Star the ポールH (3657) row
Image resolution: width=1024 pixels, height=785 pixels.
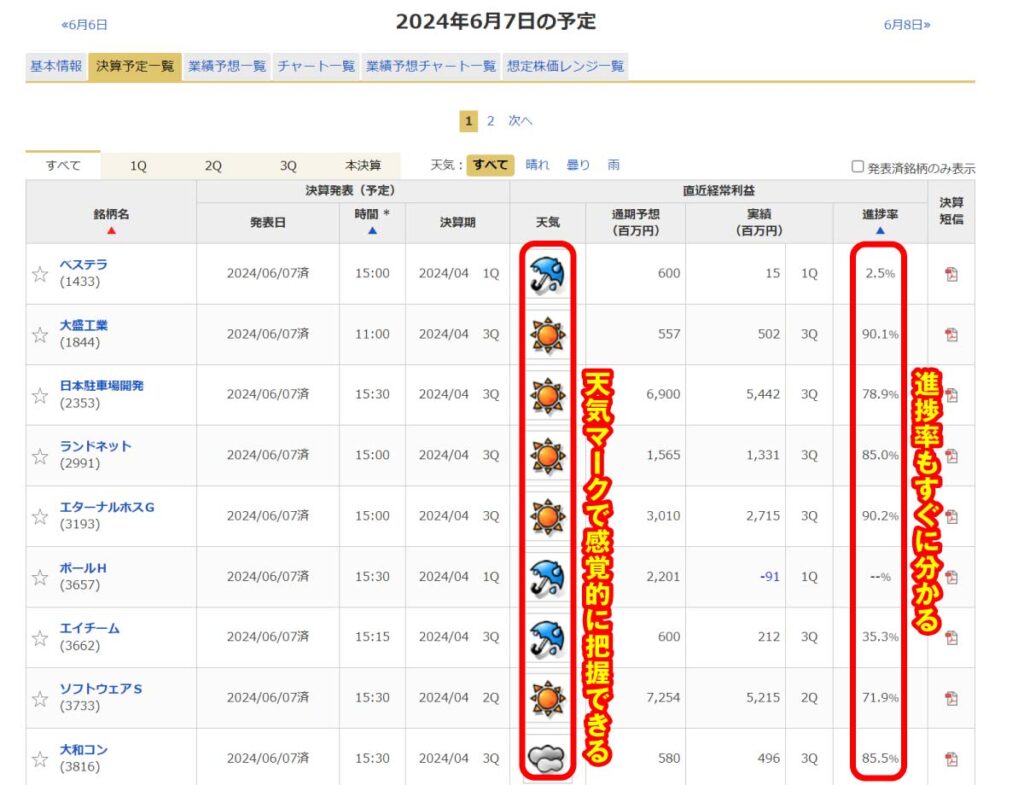(x=40, y=577)
